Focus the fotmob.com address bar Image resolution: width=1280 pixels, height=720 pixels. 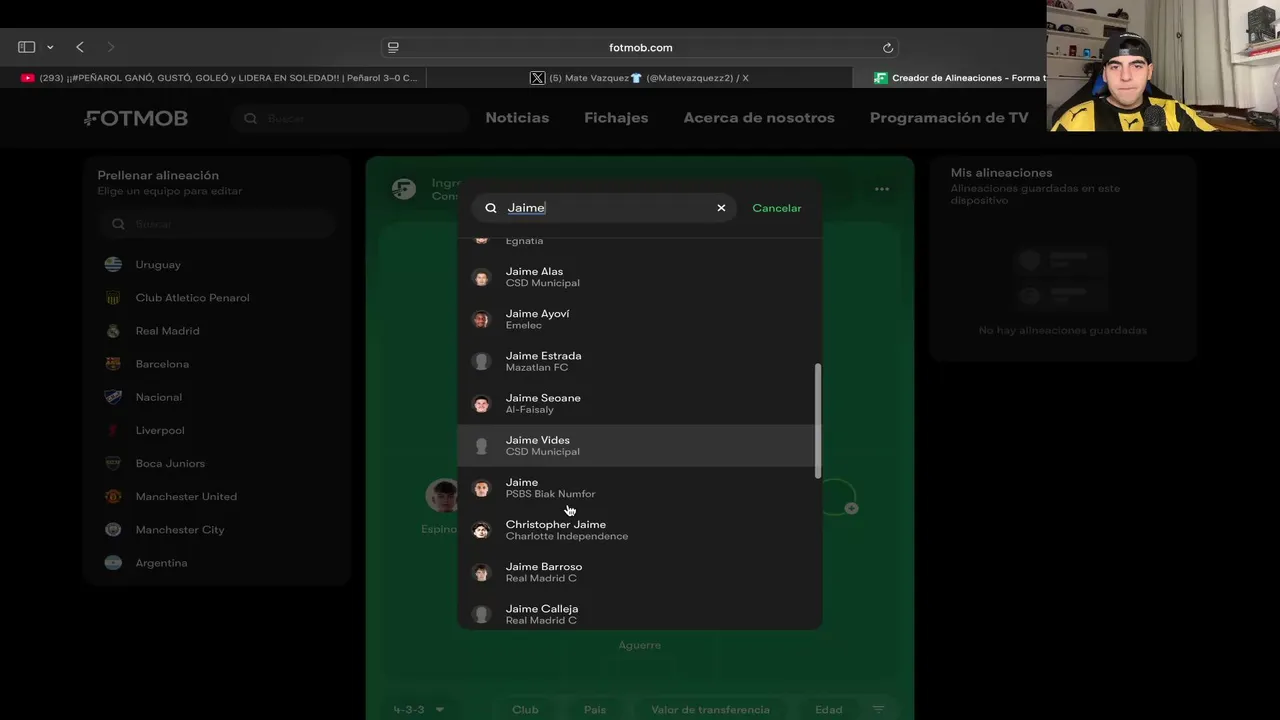(x=640, y=47)
